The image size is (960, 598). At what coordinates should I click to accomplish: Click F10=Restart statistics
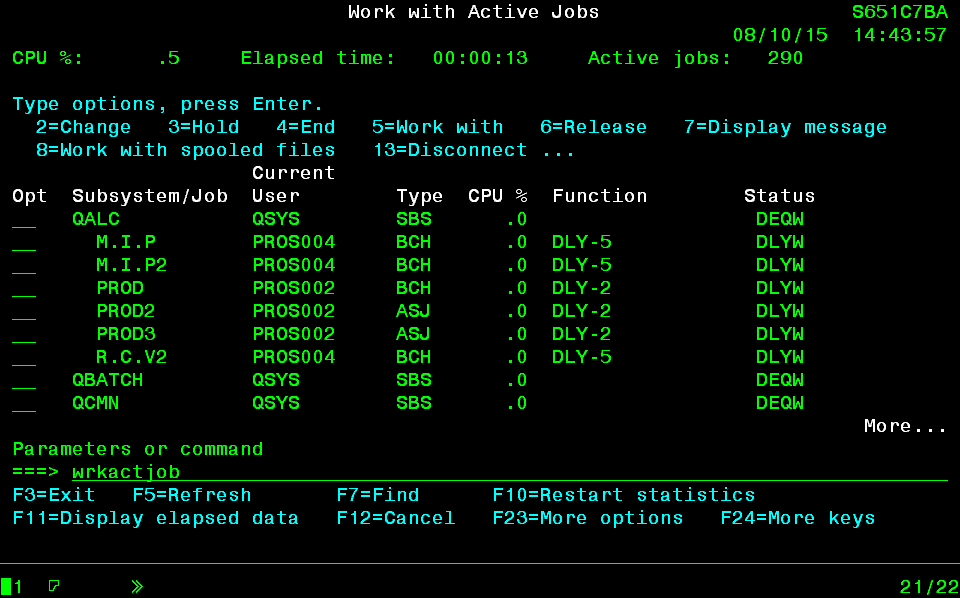coord(623,495)
